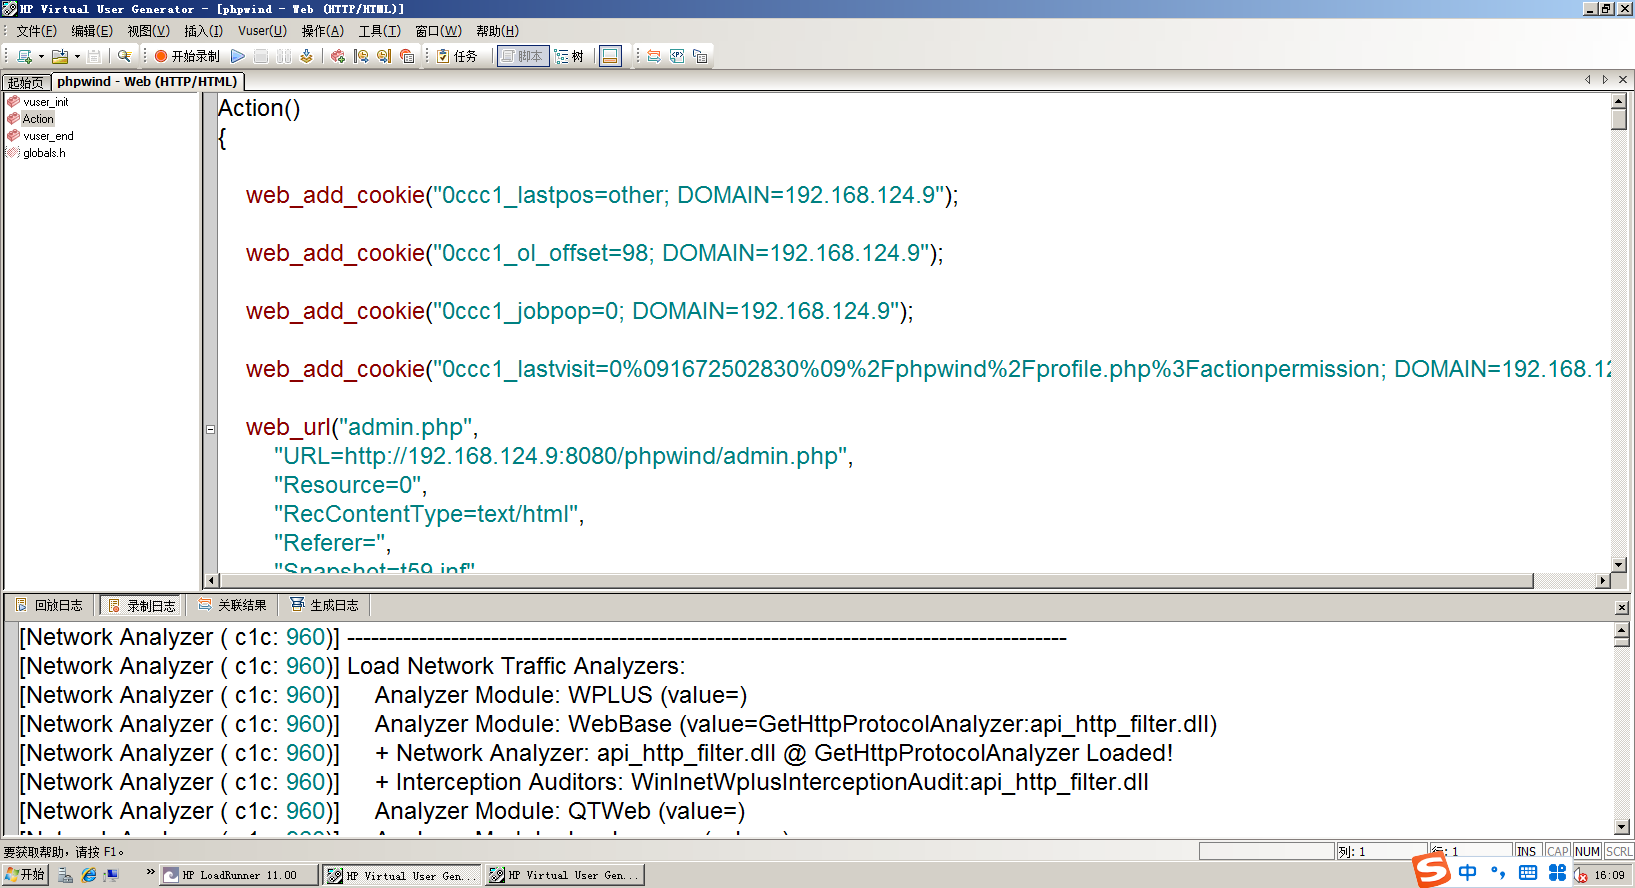Close the output log pane
Screen dimensions: 1635x888
point(1621,607)
